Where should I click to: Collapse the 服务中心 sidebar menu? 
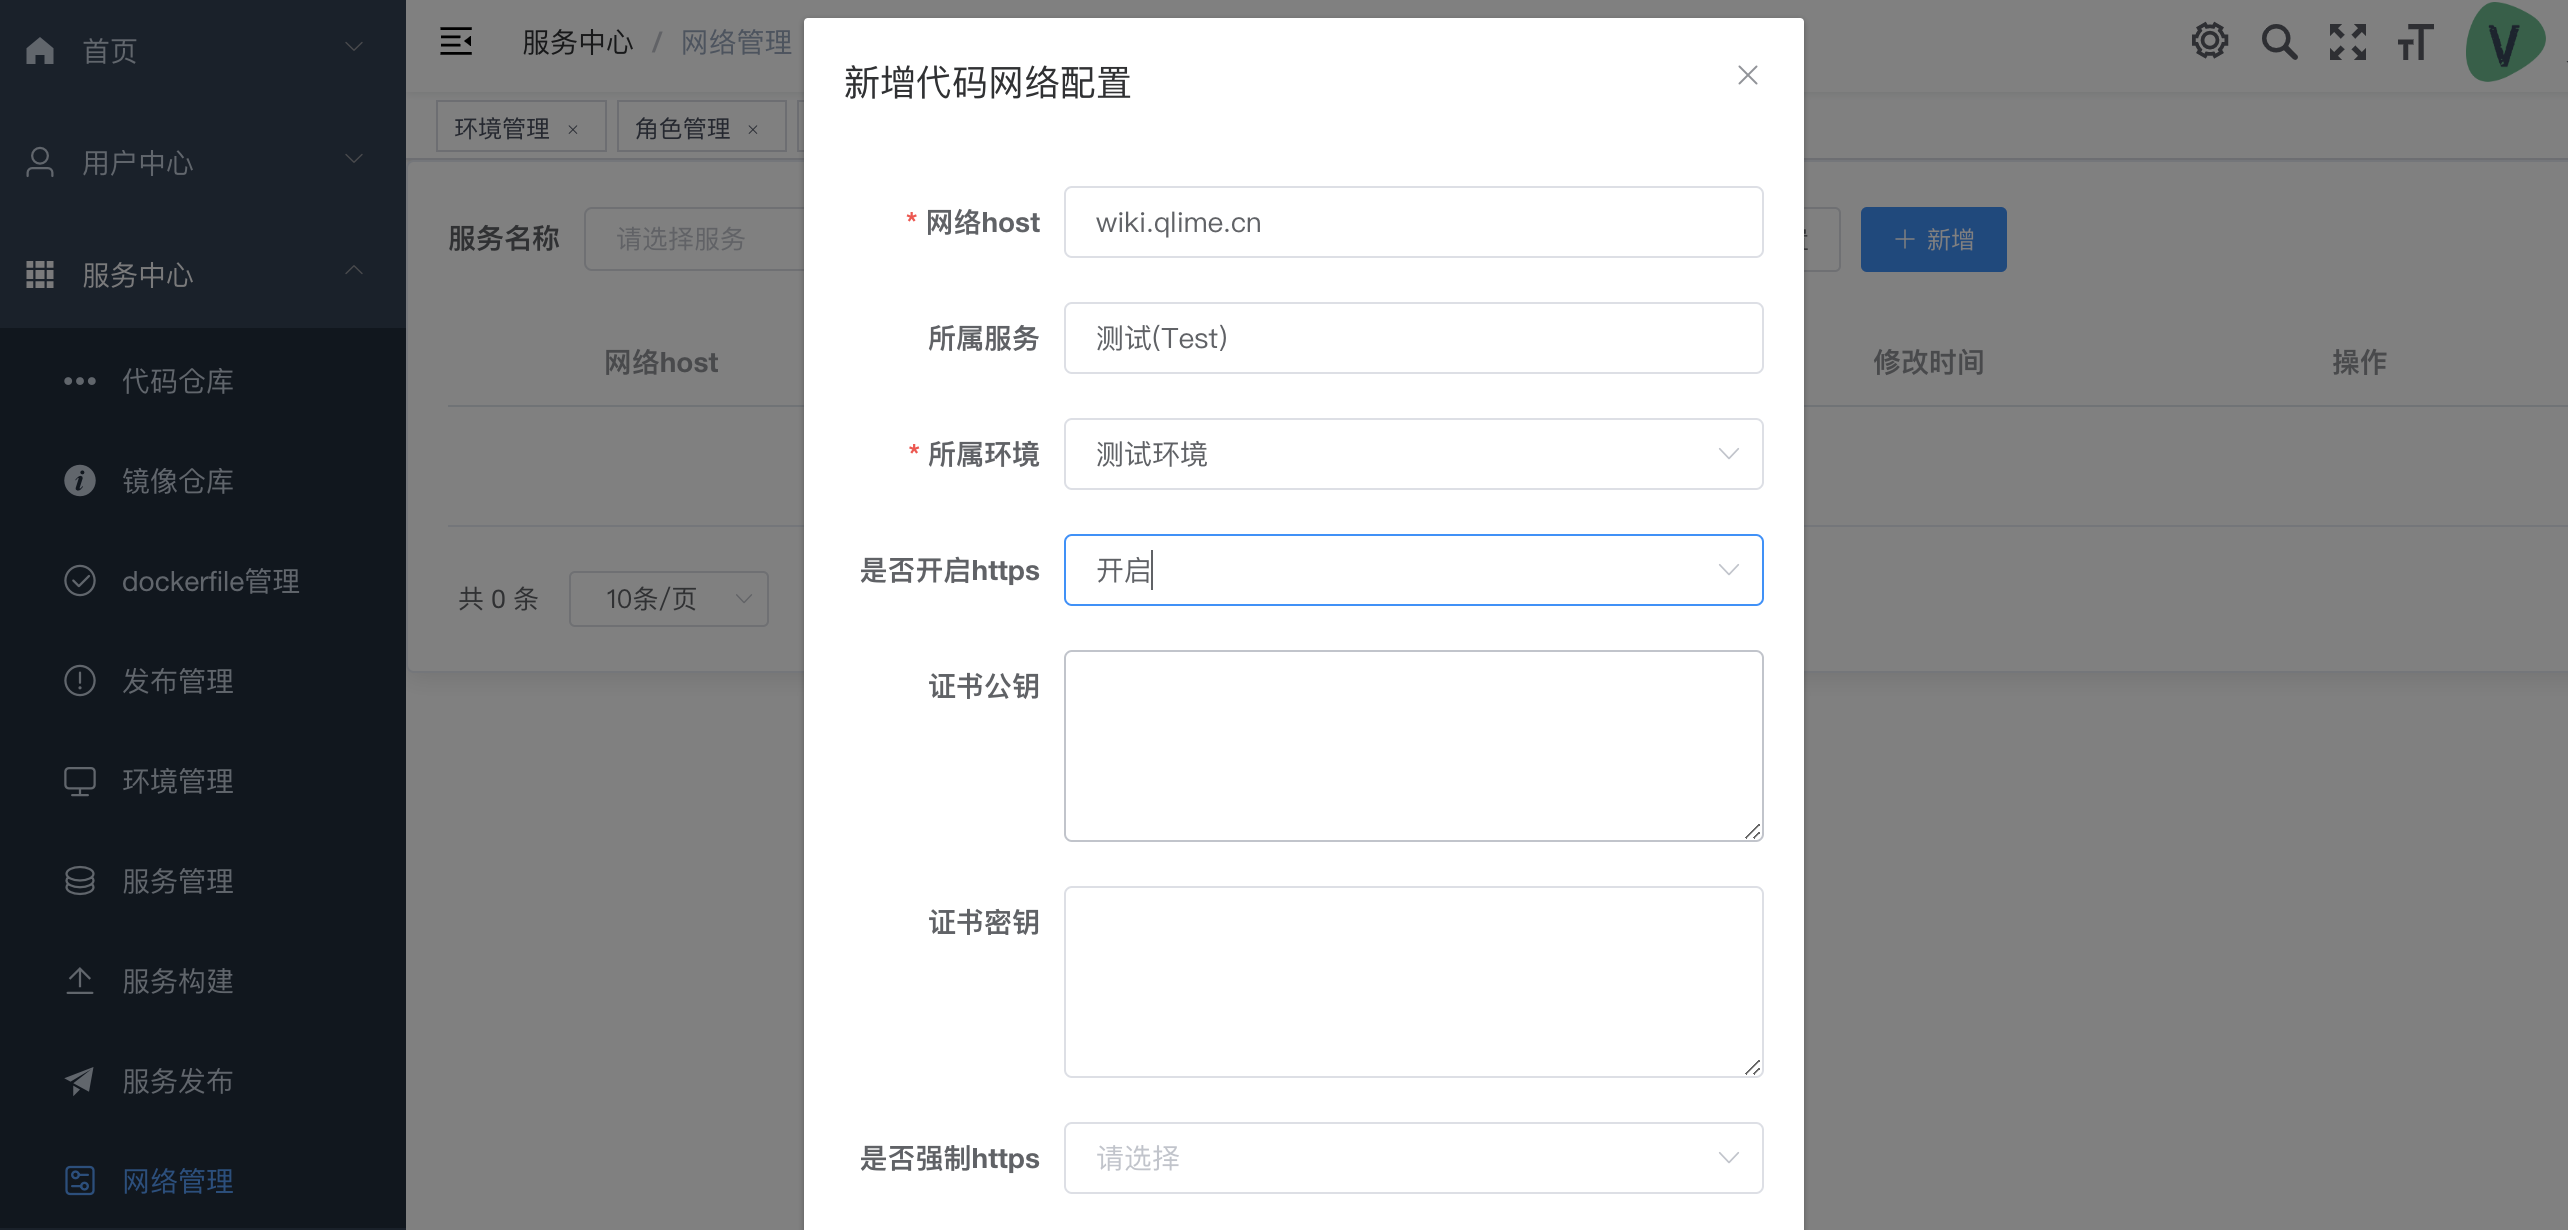pos(200,274)
